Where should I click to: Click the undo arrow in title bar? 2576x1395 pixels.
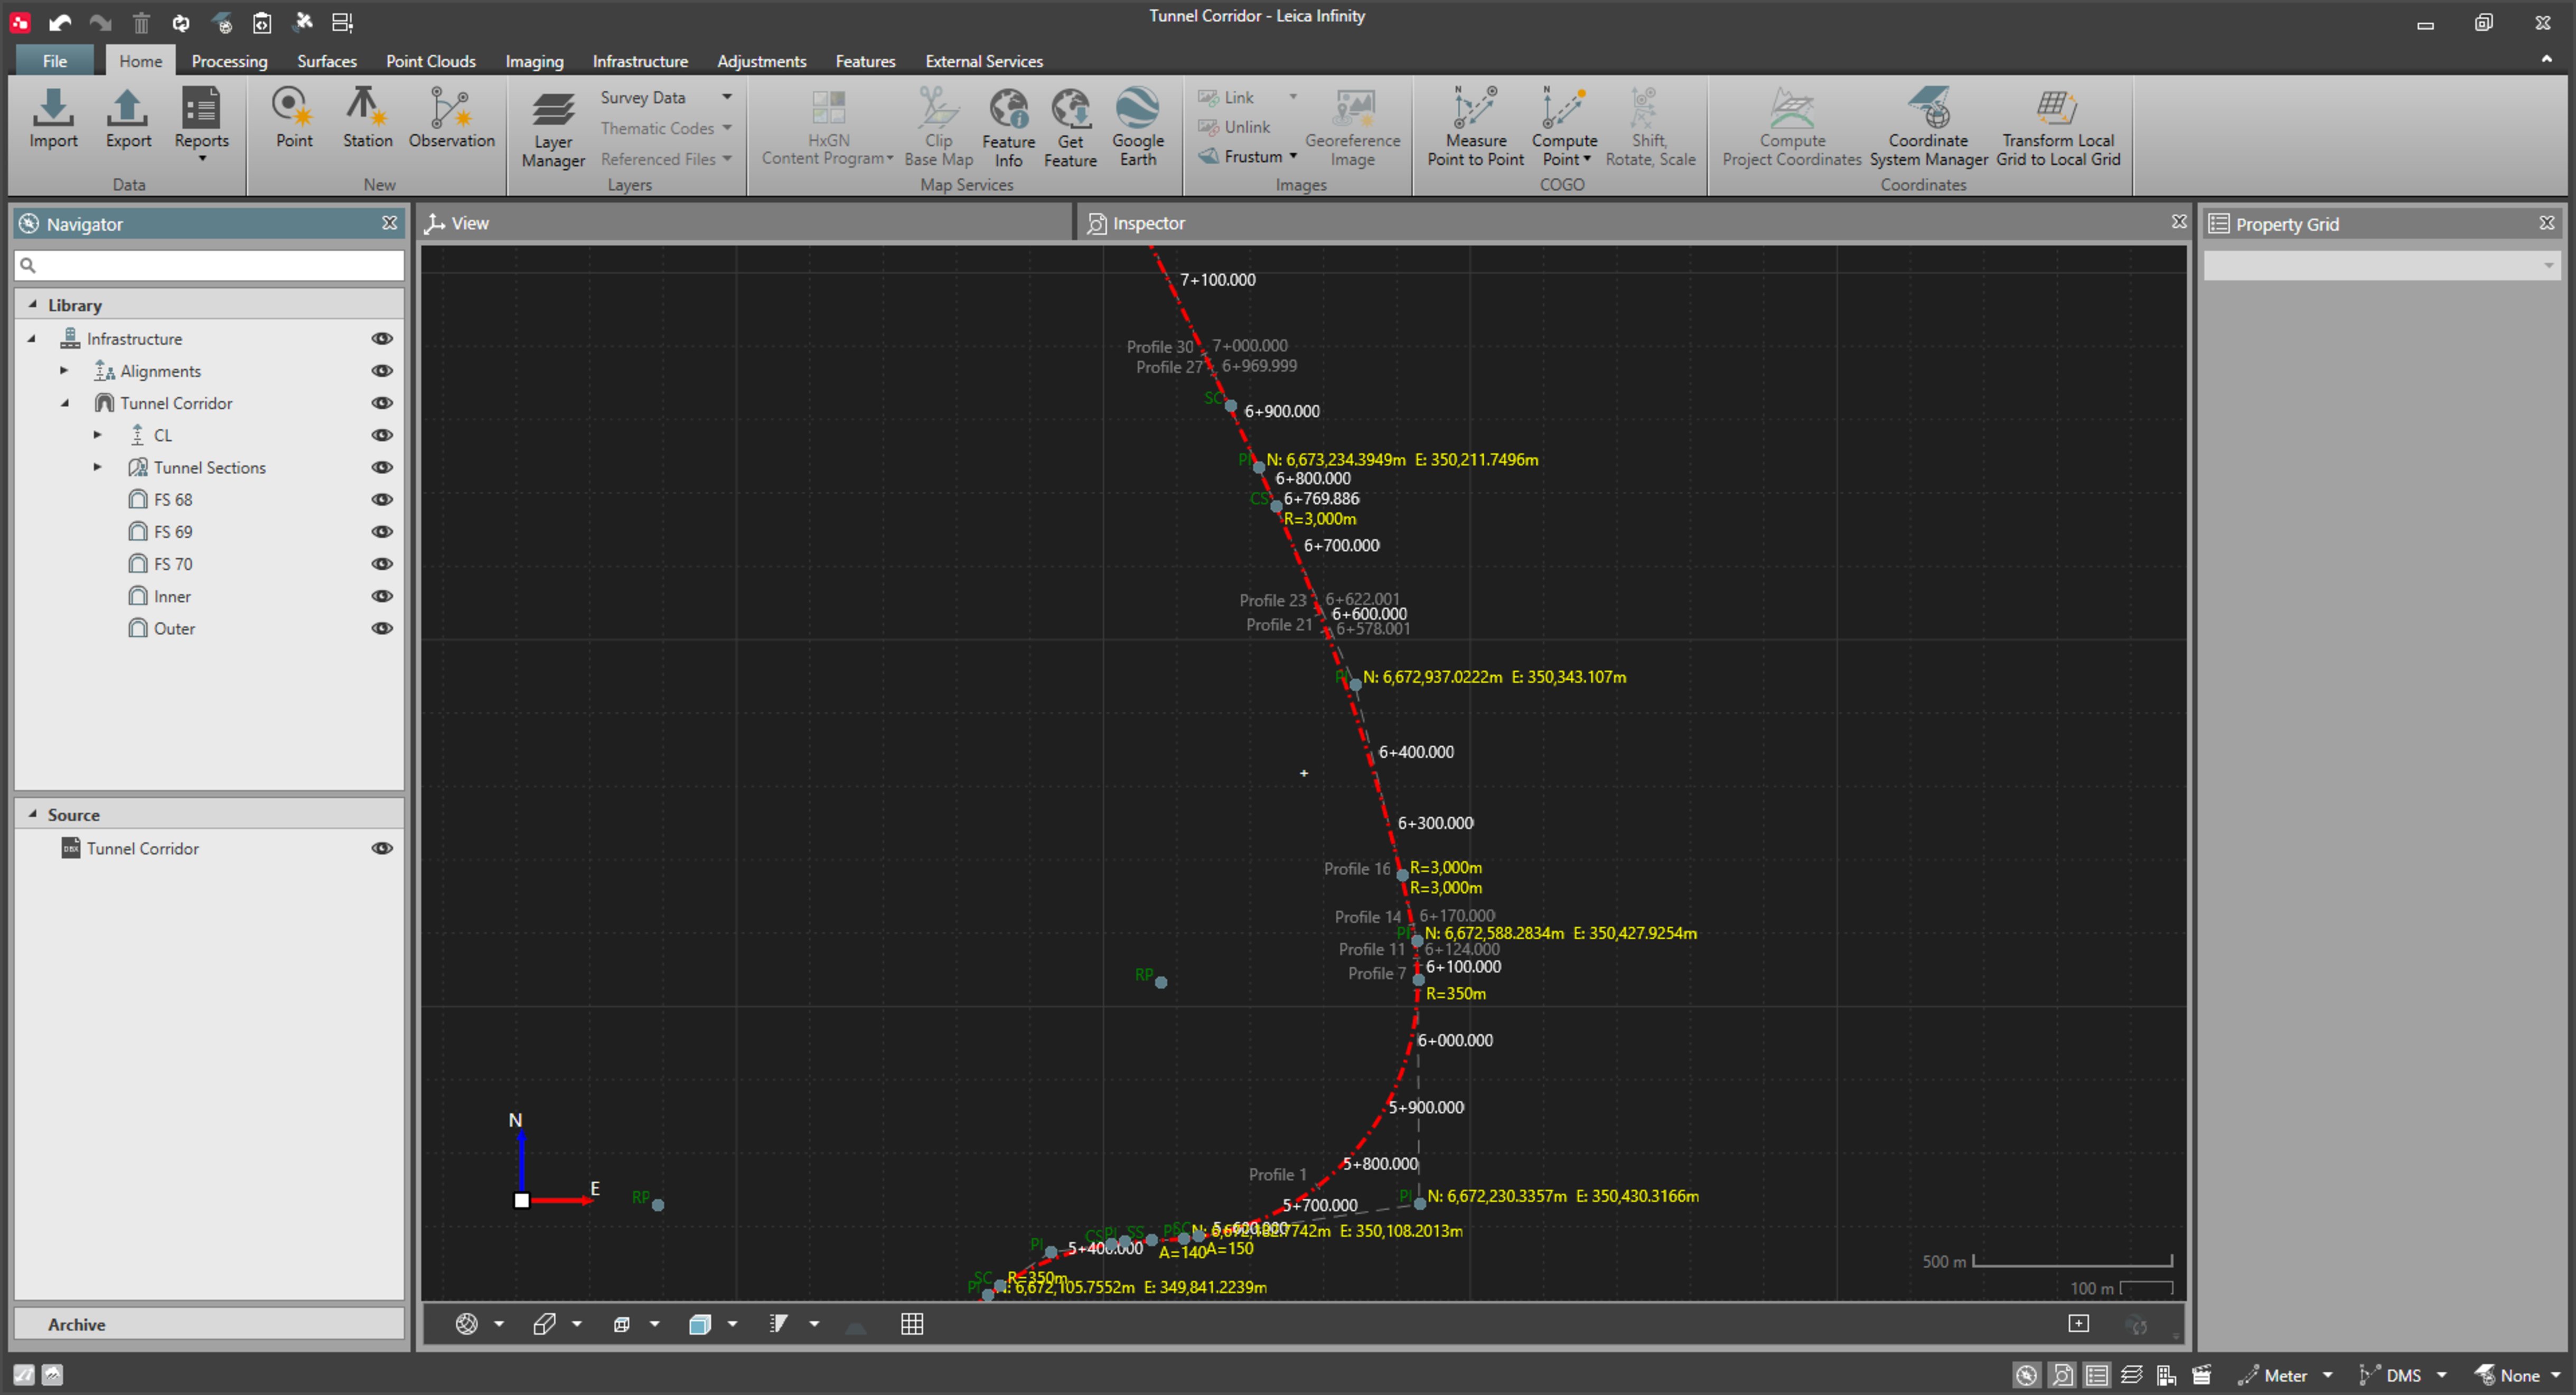[60, 22]
